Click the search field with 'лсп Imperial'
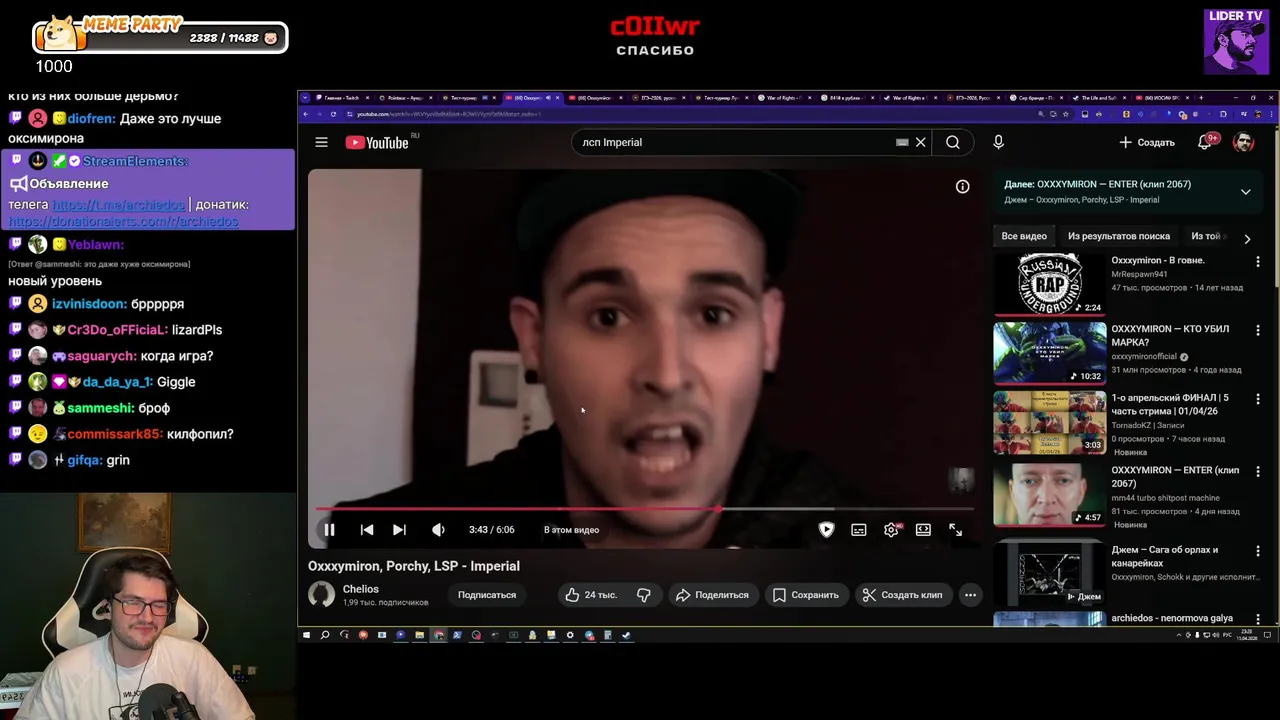The width and height of the screenshot is (1280, 720). tap(735, 142)
